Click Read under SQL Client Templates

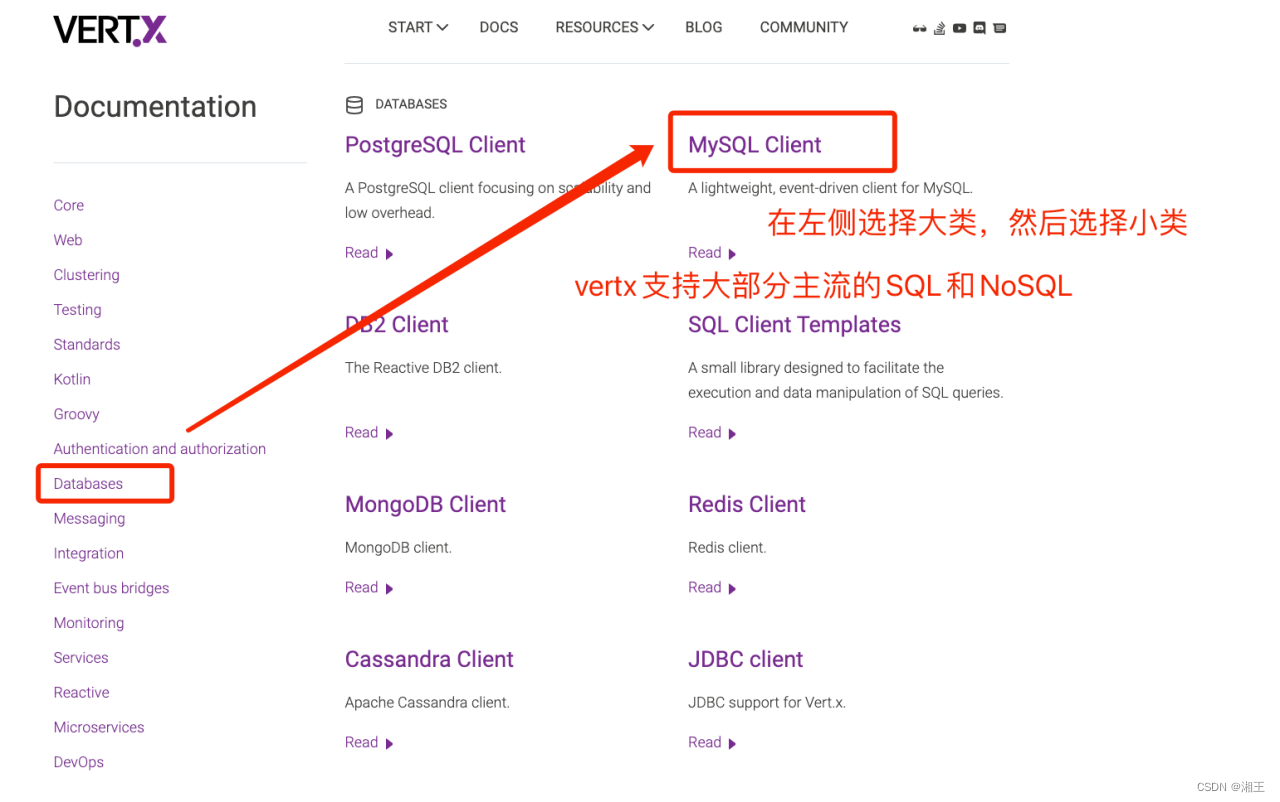click(704, 433)
